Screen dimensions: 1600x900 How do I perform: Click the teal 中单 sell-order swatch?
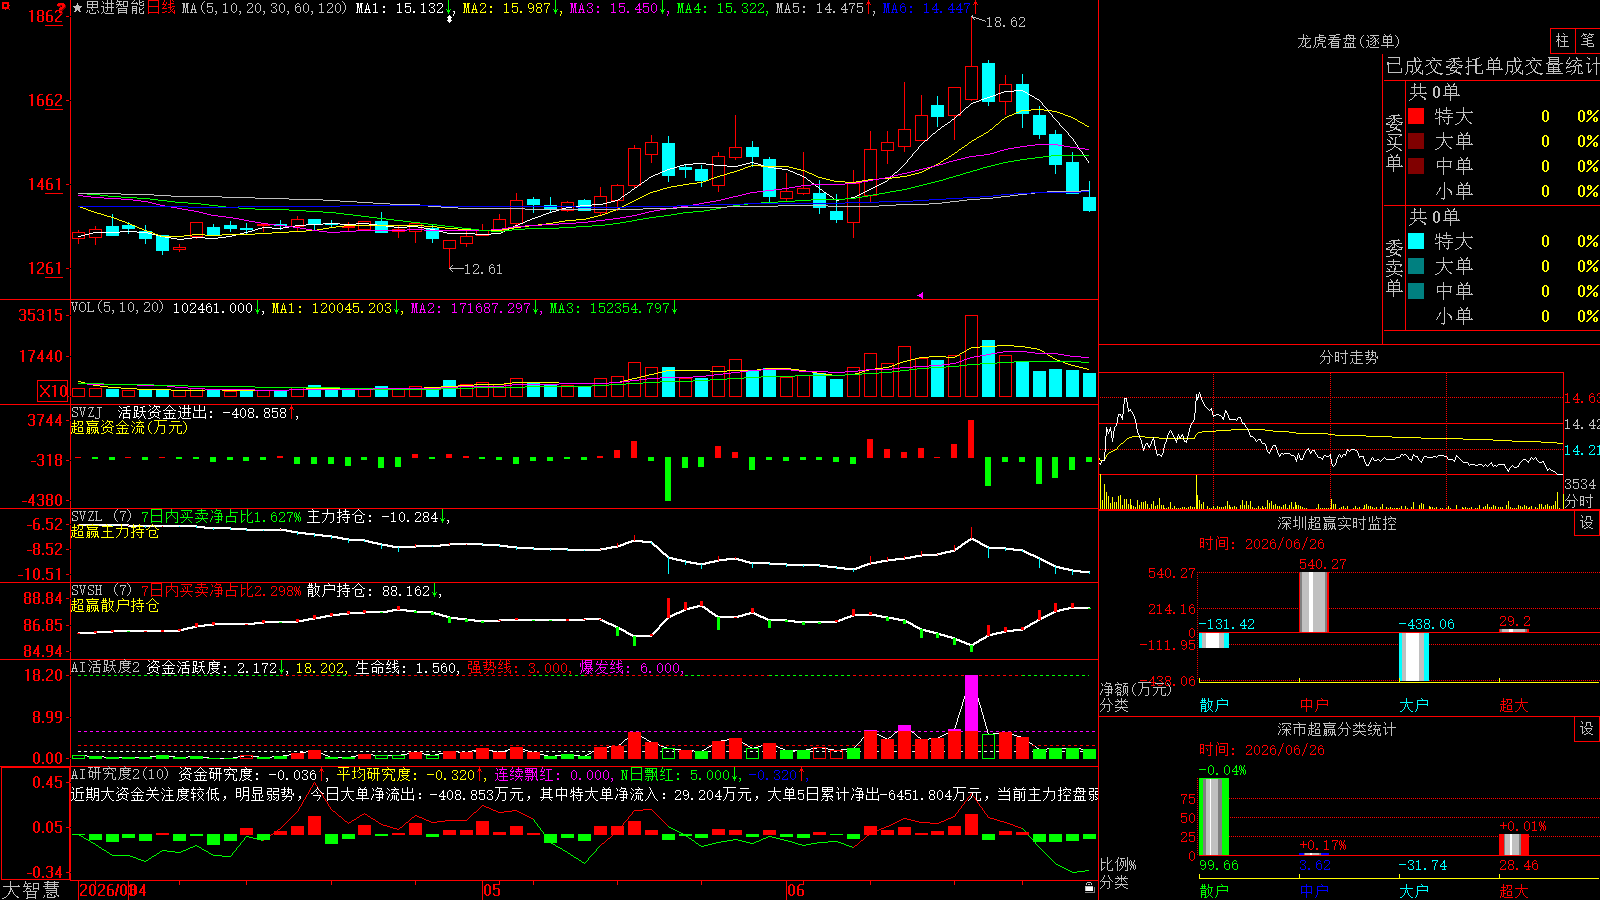coord(1416,291)
